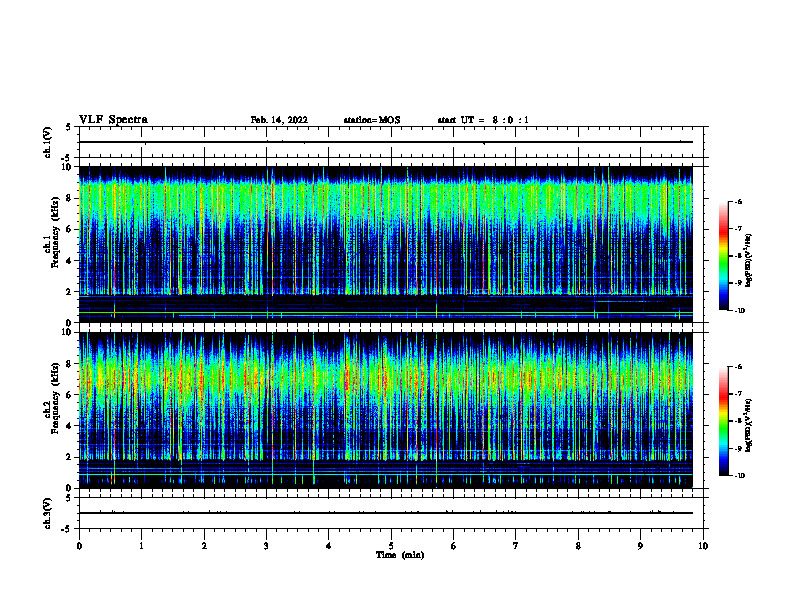Click the '-10' label on lower colorbar

739,476
